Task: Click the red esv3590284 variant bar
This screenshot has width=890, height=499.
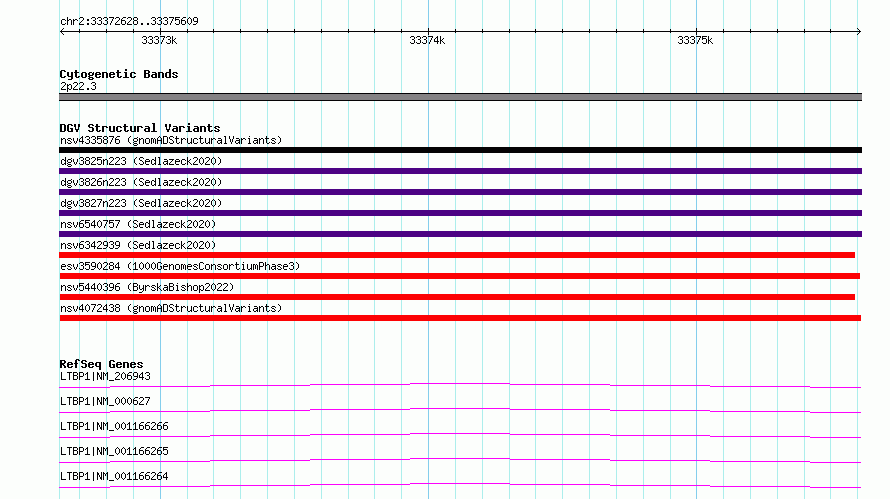Action: 460,276
